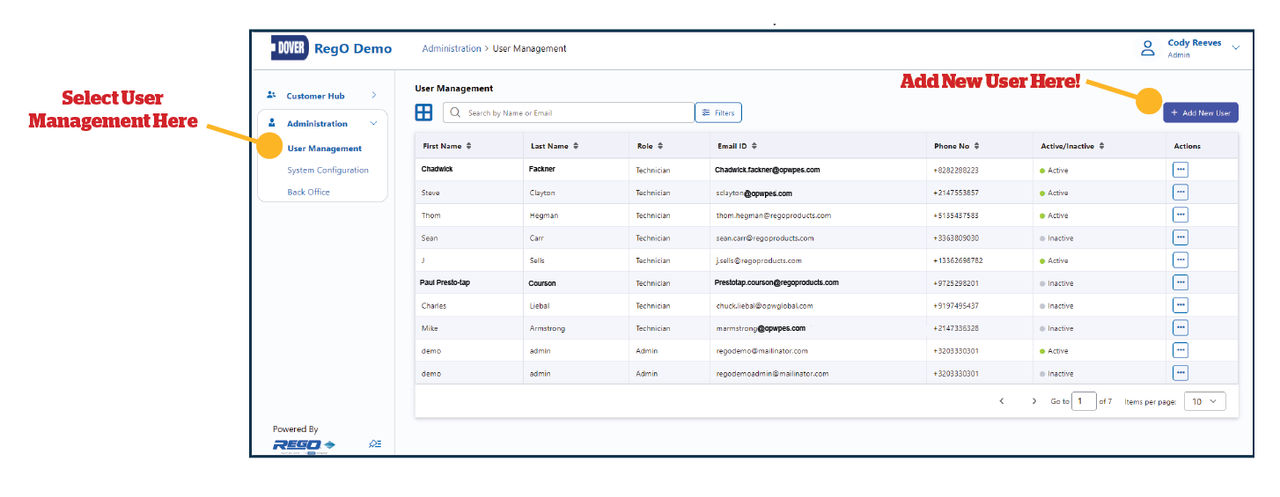
Task: Collapse the Administration sidebar section
Action: (x=373, y=123)
